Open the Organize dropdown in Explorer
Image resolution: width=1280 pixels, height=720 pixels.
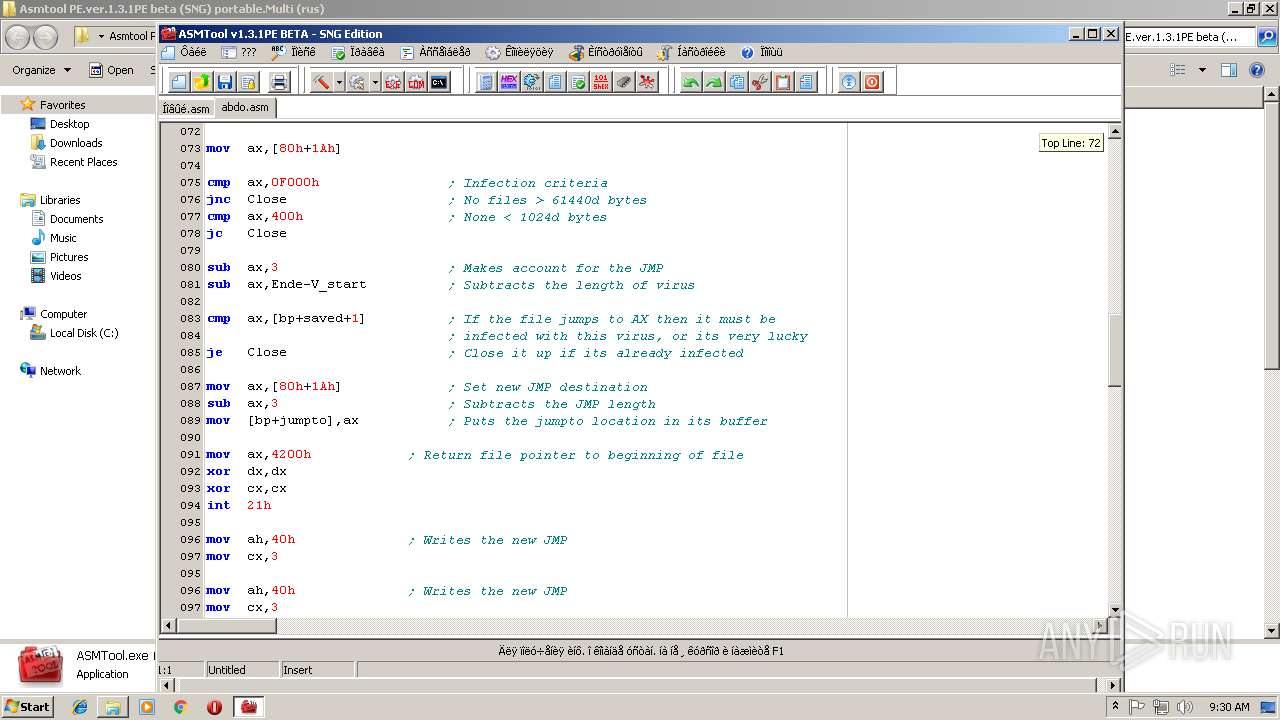coord(42,70)
